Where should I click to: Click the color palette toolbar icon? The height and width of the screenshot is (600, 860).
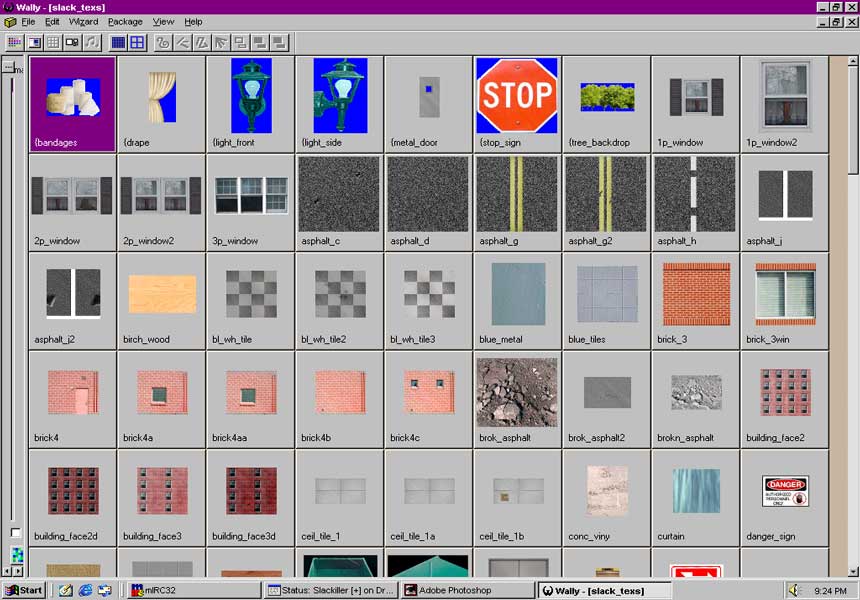(x=14, y=42)
